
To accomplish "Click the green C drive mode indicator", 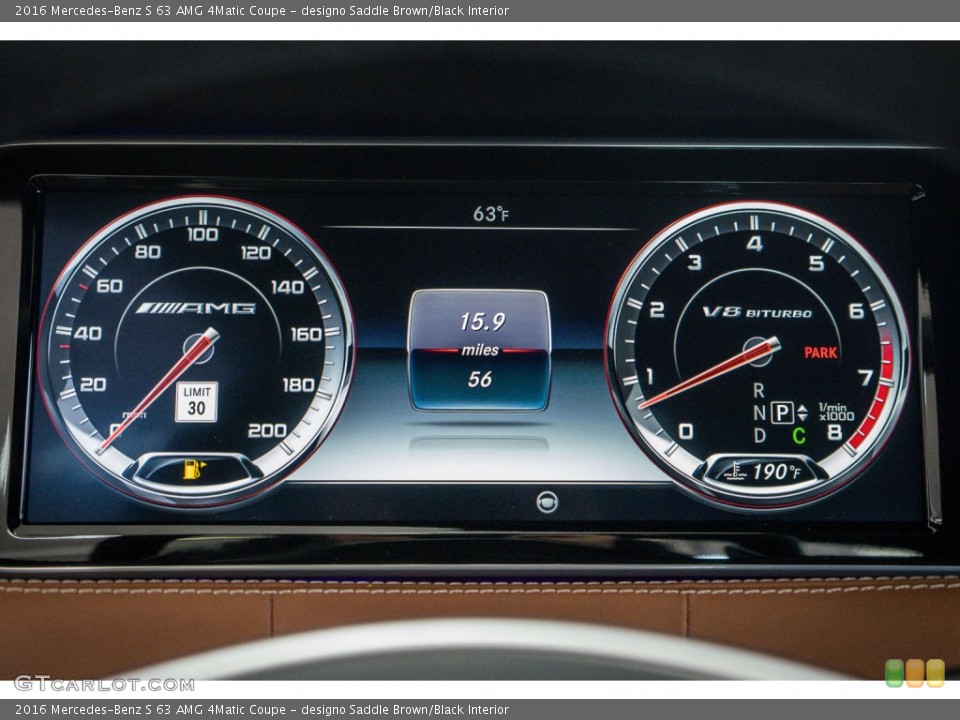I will pyautogui.click(x=798, y=436).
